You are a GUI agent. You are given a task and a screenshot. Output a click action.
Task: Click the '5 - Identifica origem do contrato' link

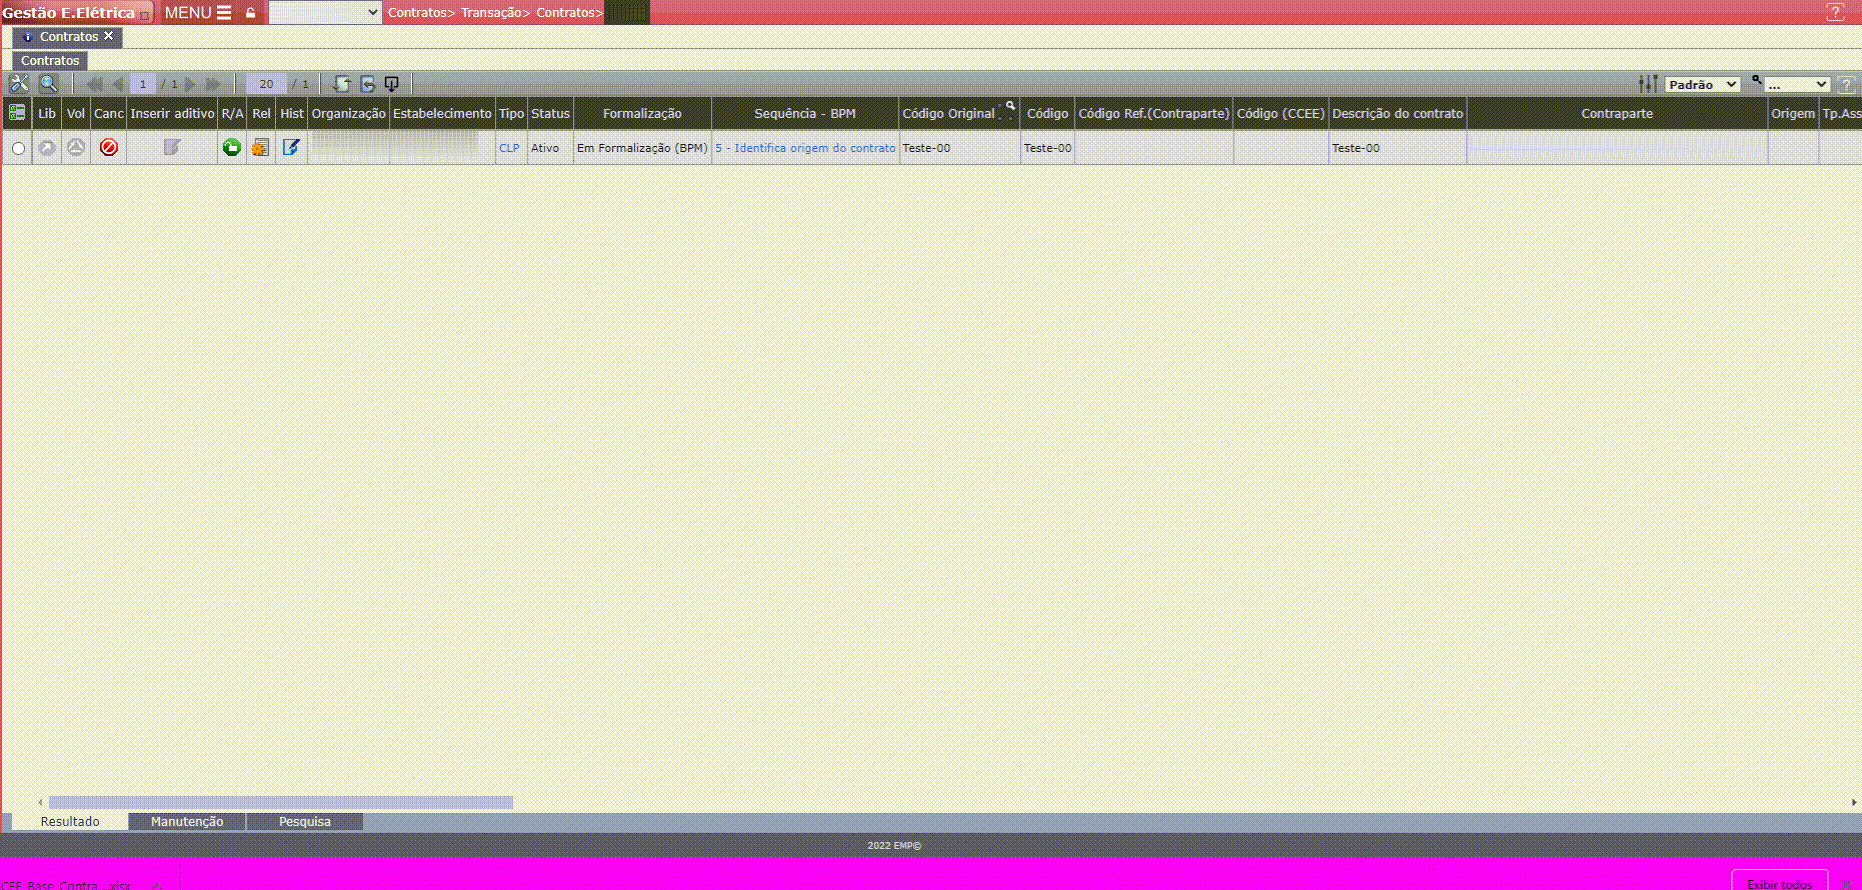click(805, 148)
